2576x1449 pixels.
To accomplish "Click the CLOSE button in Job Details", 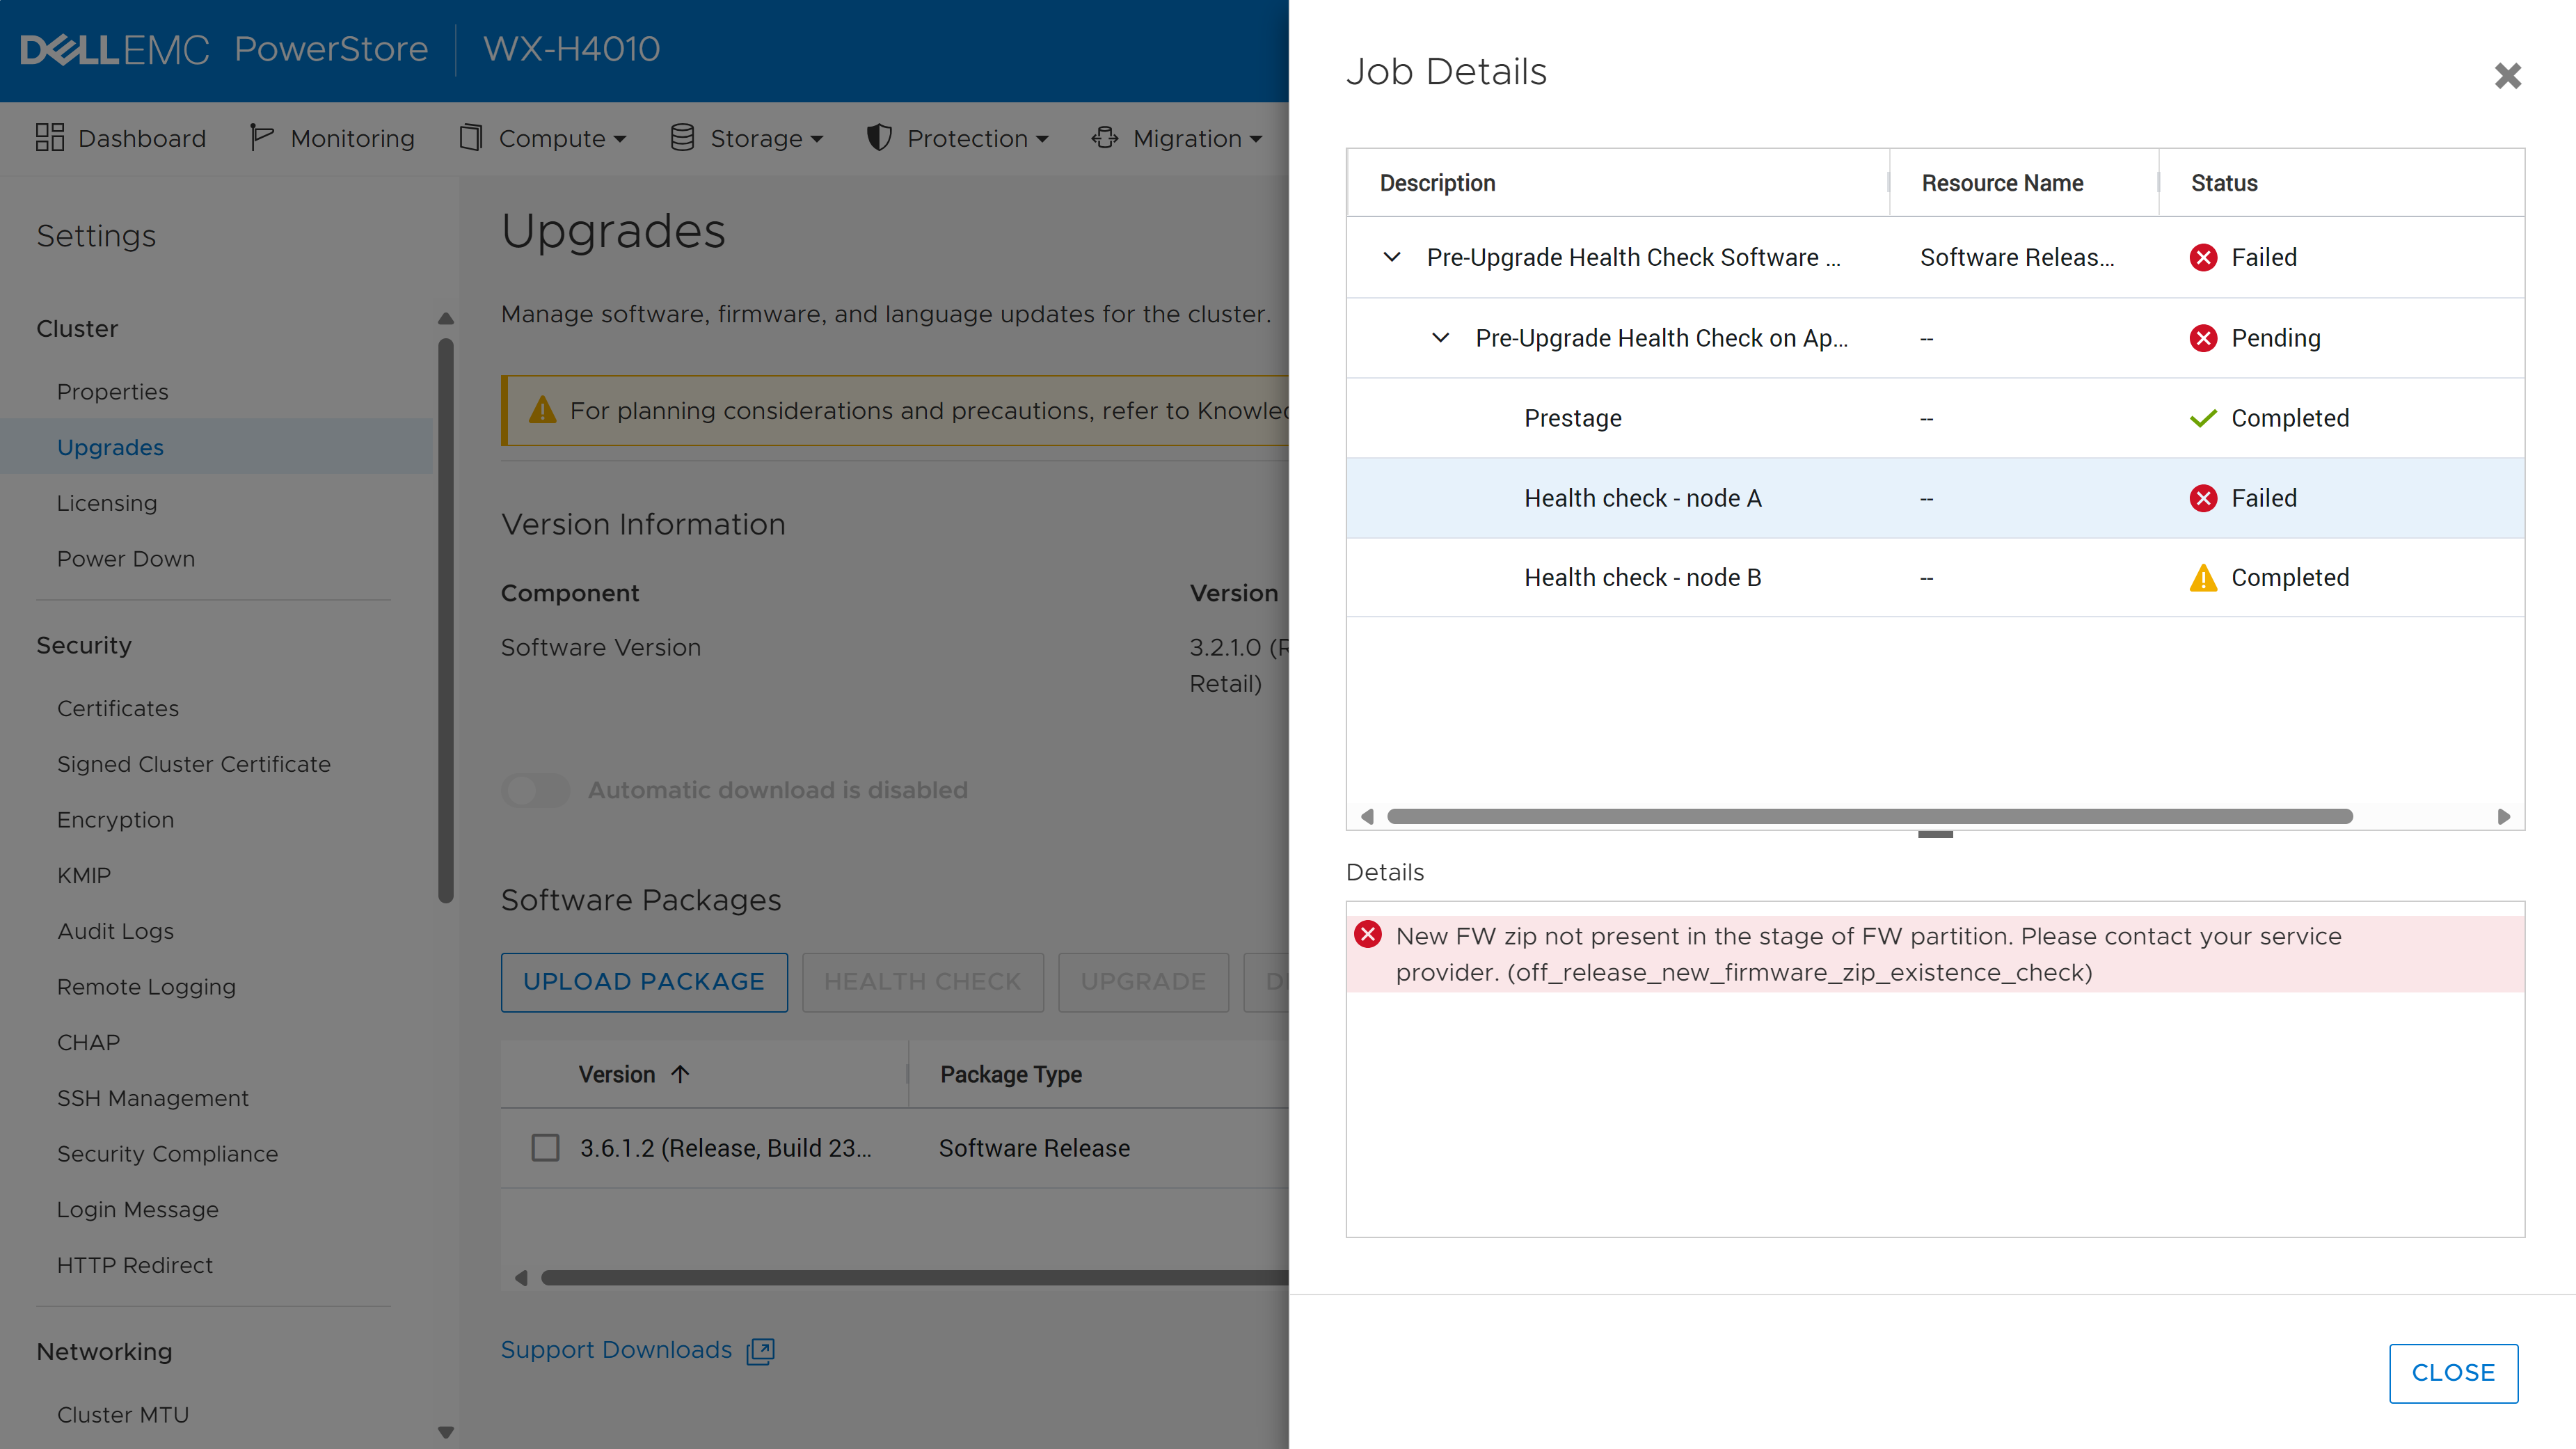I will click(2453, 1373).
